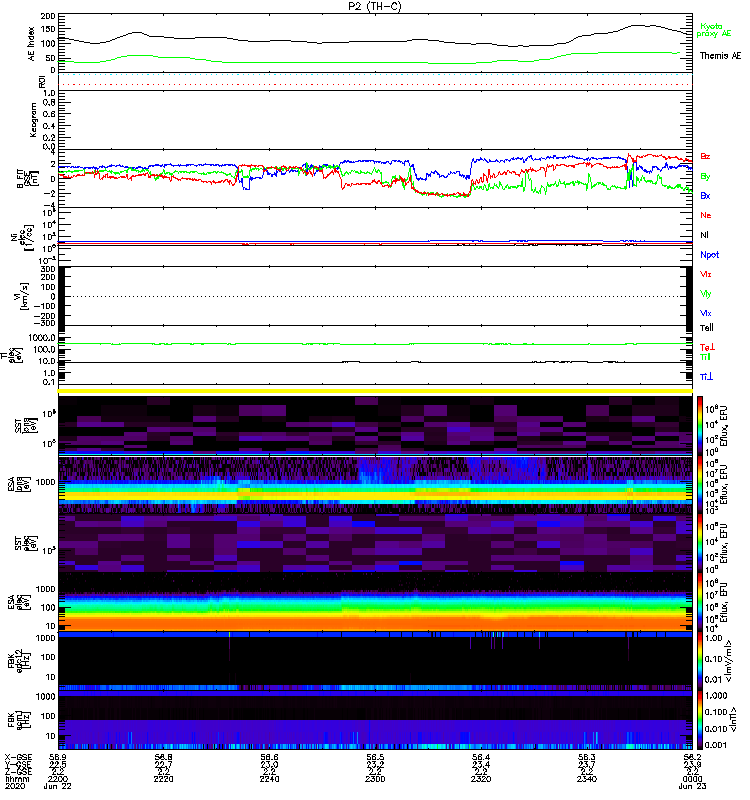This screenshot has width=750, height=800.
Task: Click the "AE Index" axis label
Action: pyautogui.click(x=32, y=44)
